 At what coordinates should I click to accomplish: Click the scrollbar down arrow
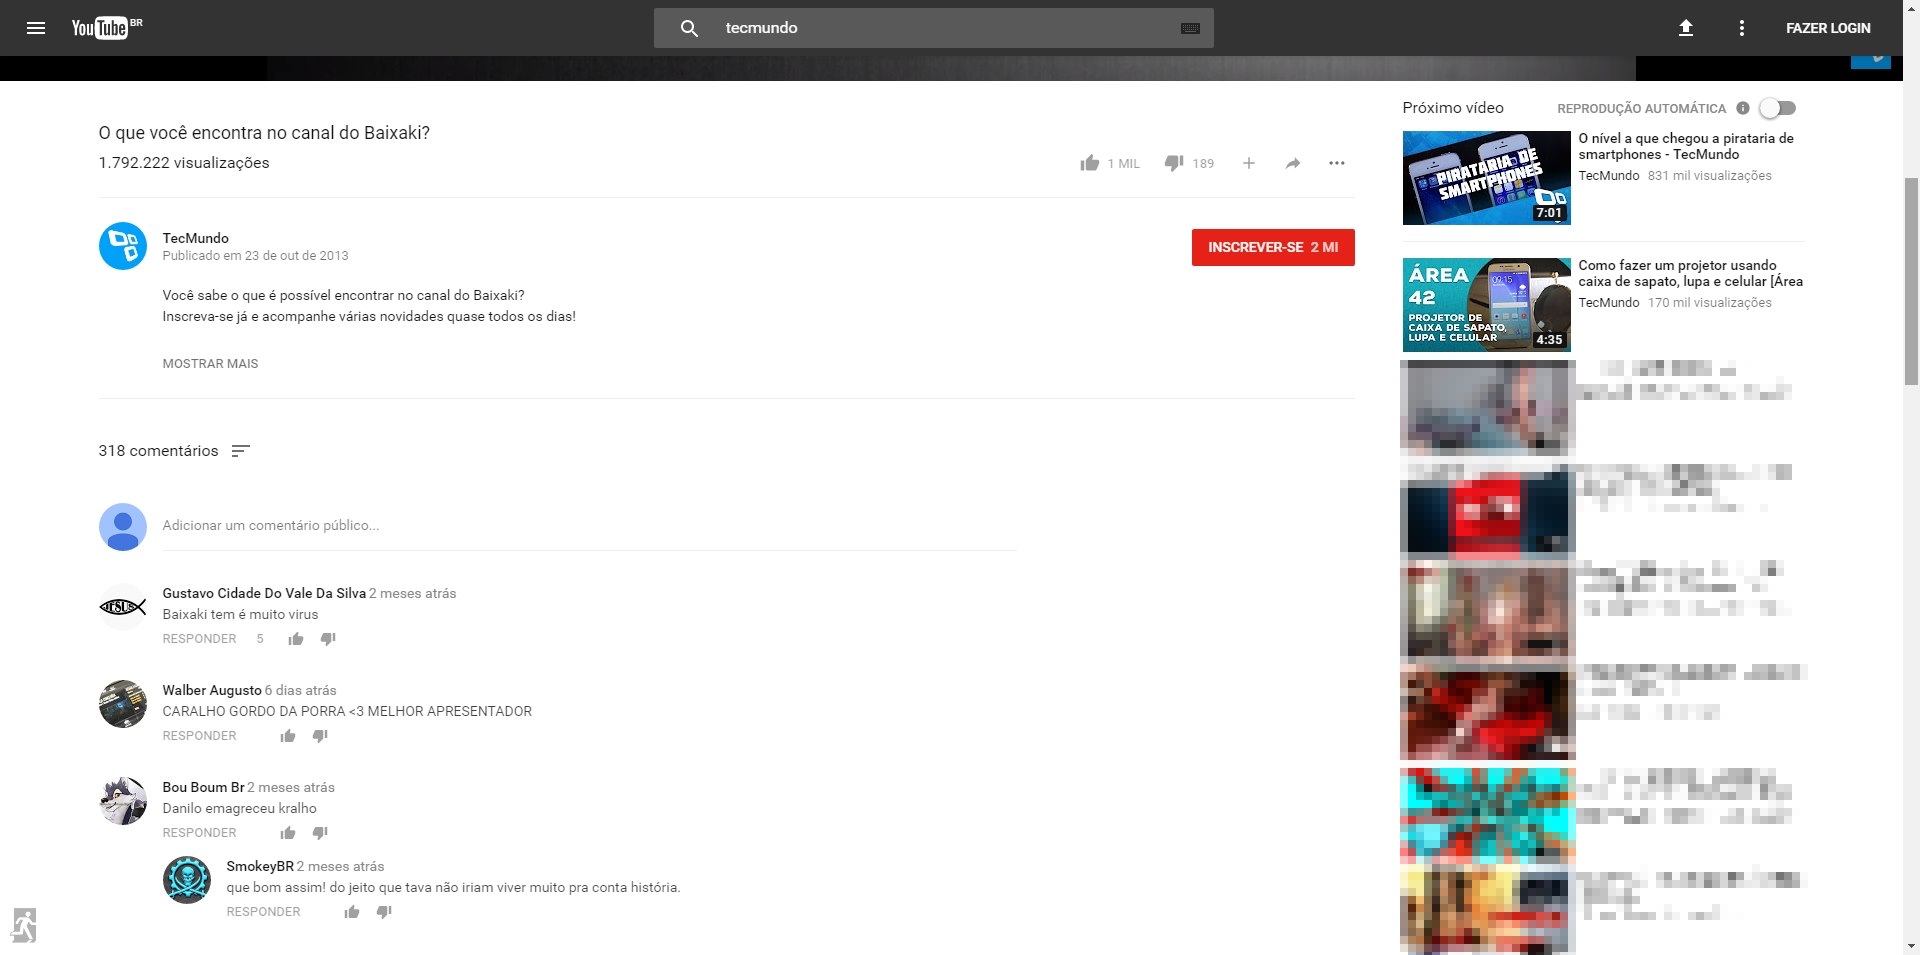tap(1911, 945)
